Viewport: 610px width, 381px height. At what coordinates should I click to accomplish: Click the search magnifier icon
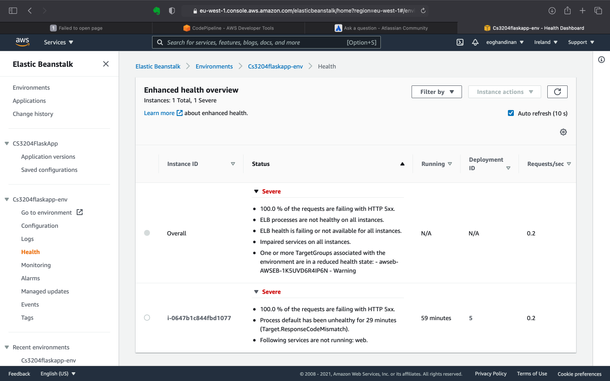tap(160, 42)
